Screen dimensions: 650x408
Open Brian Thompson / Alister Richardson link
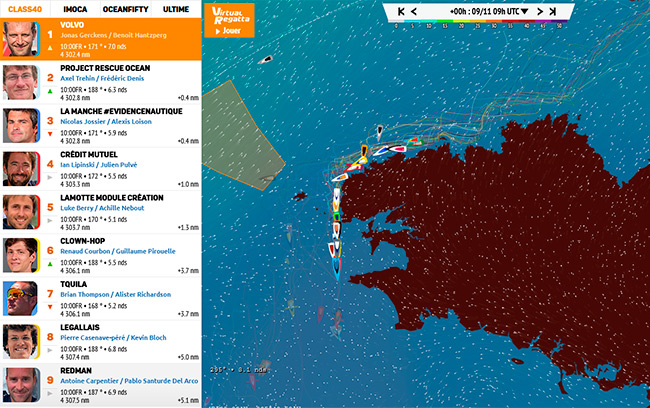point(115,294)
